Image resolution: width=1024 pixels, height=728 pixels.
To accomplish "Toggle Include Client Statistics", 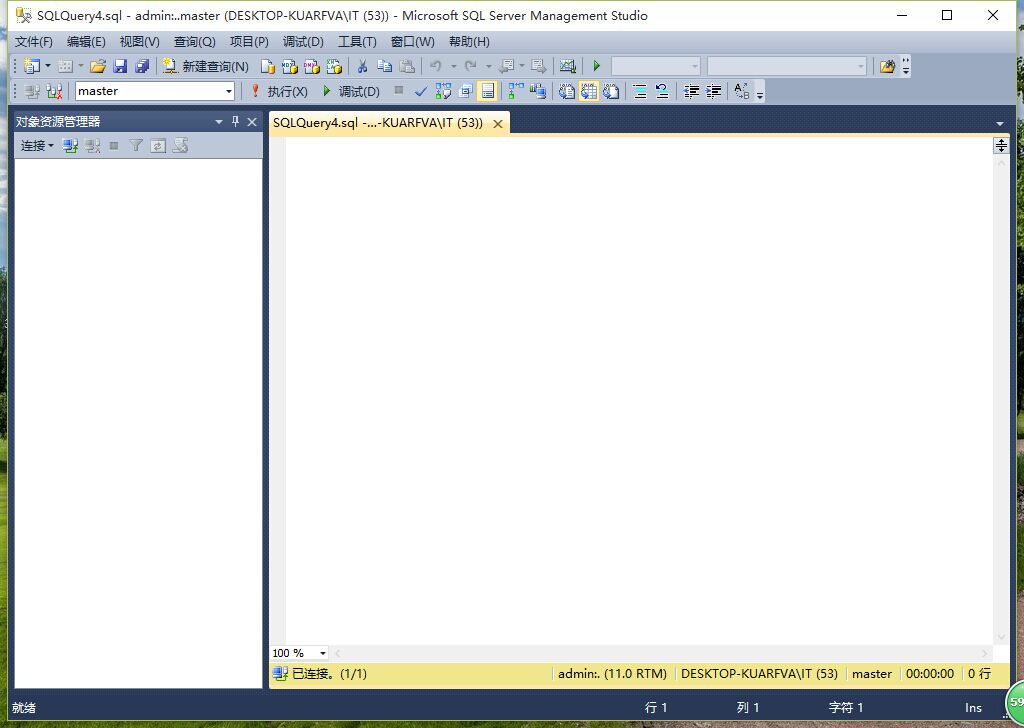I will pos(537,91).
